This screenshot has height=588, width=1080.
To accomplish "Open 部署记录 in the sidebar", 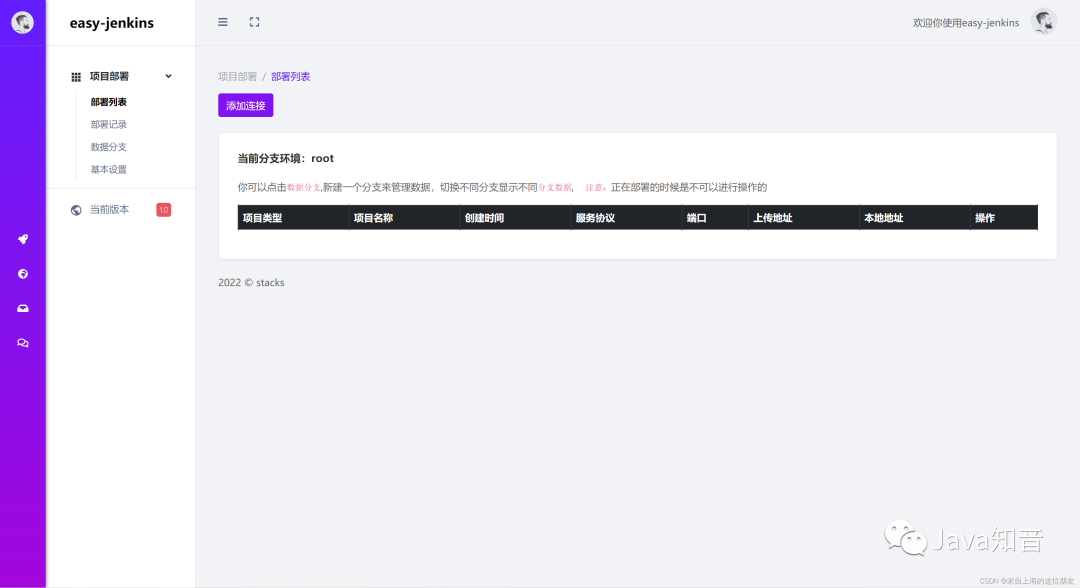I will (108, 125).
